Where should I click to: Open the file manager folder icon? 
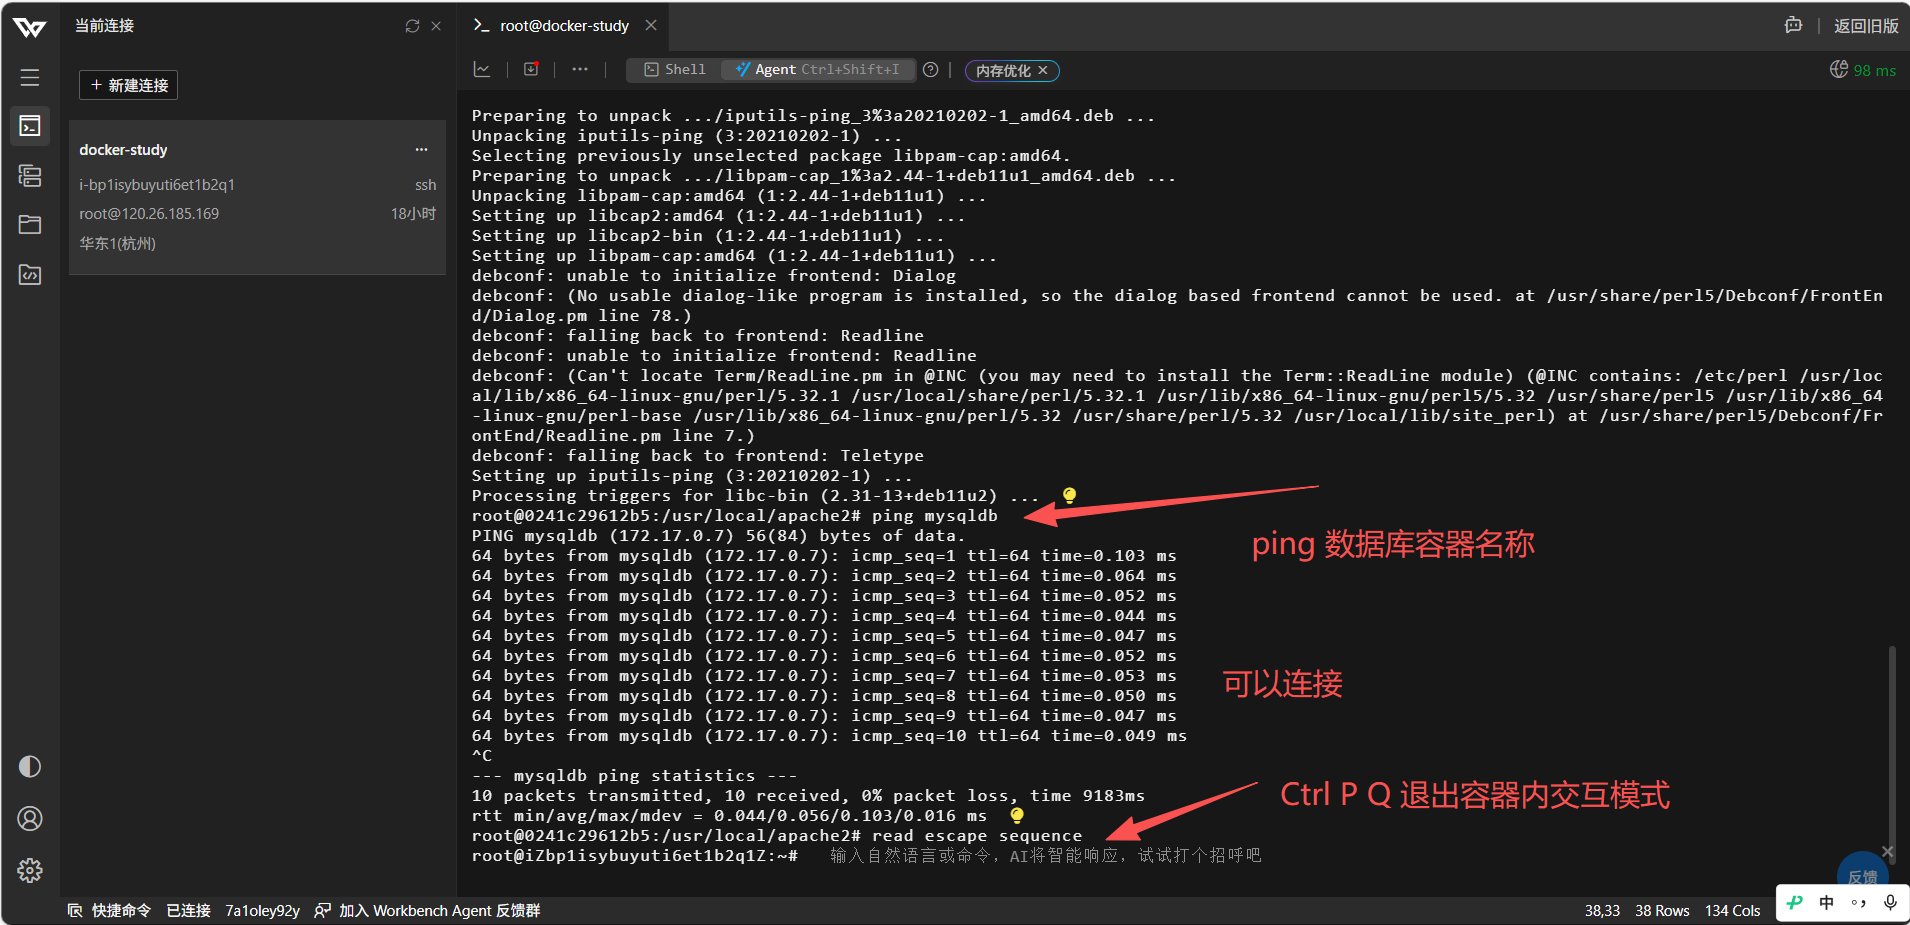(x=30, y=225)
